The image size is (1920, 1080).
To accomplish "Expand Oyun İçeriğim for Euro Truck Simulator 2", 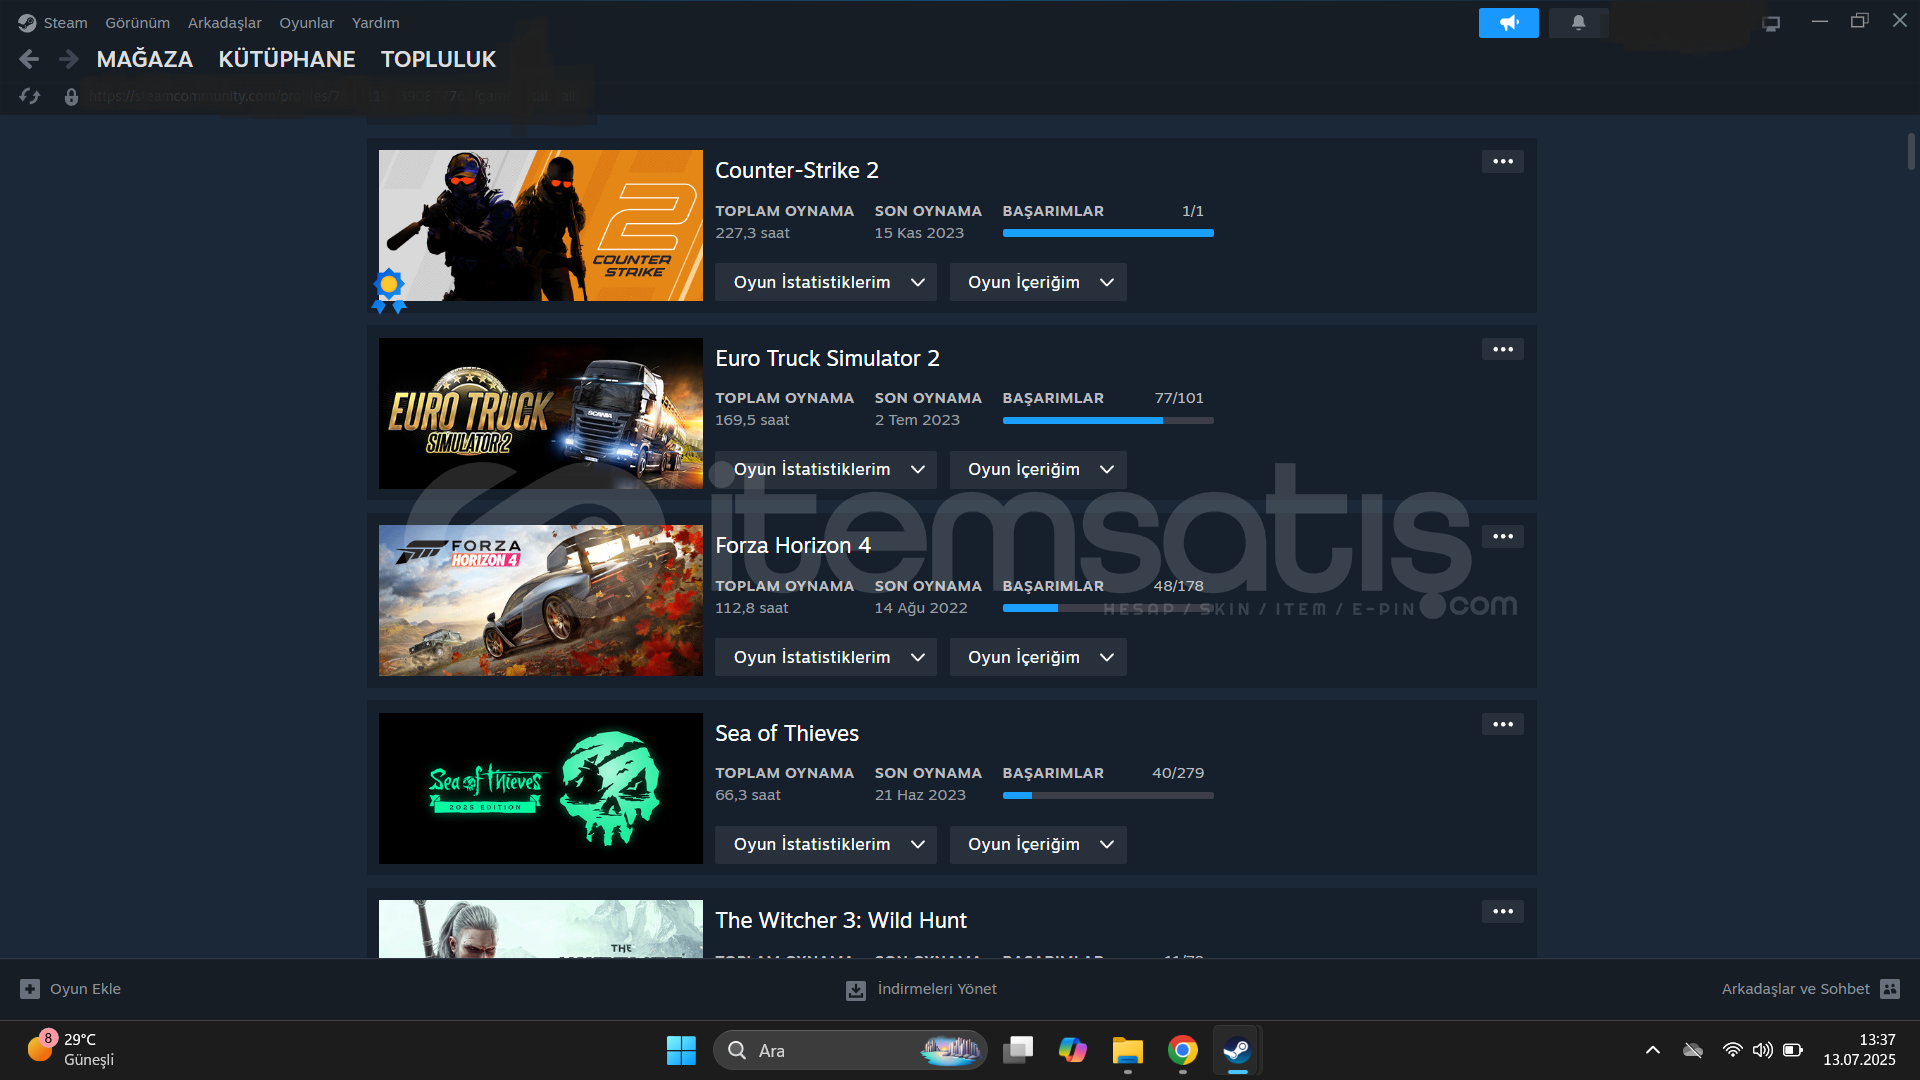I will (1038, 470).
